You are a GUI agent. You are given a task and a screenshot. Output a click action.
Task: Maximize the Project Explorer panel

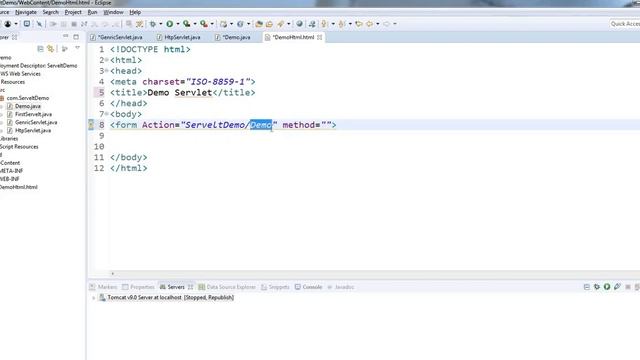click(76, 37)
